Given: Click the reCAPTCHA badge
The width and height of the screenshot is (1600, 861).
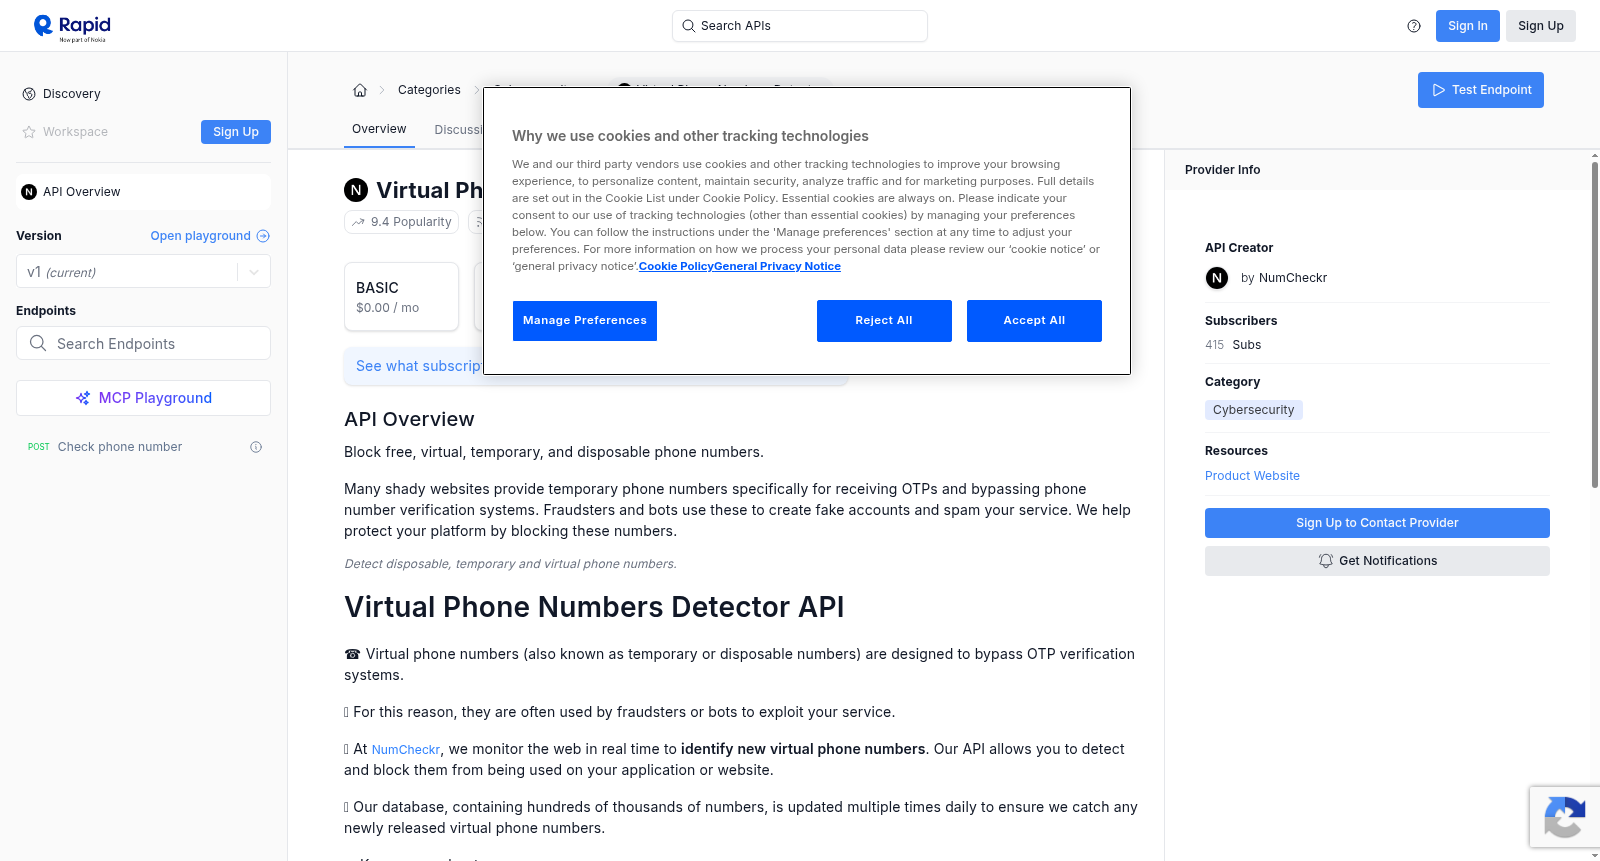Looking at the screenshot, I should click(x=1564, y=817).
